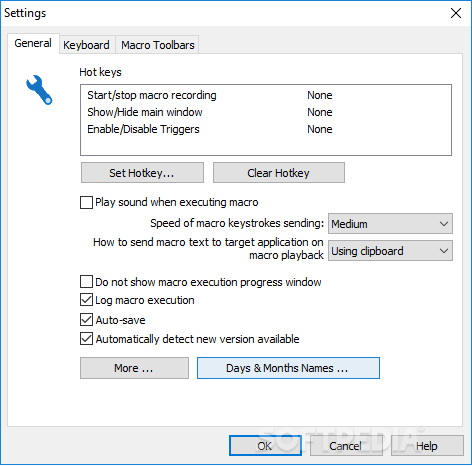Image resolution: width=472 pixels, height=466 pixels.
Task: Click the Clear Hotkey button
Action: pyautogui.click(x=279, y=173)
